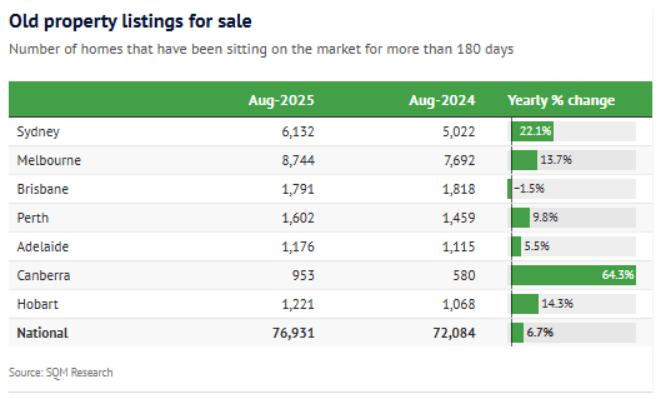Image resolution: width=667 pixels, height=399 pixels.
Task: Select the Melbourne row label
Action: tap(49, 160)
